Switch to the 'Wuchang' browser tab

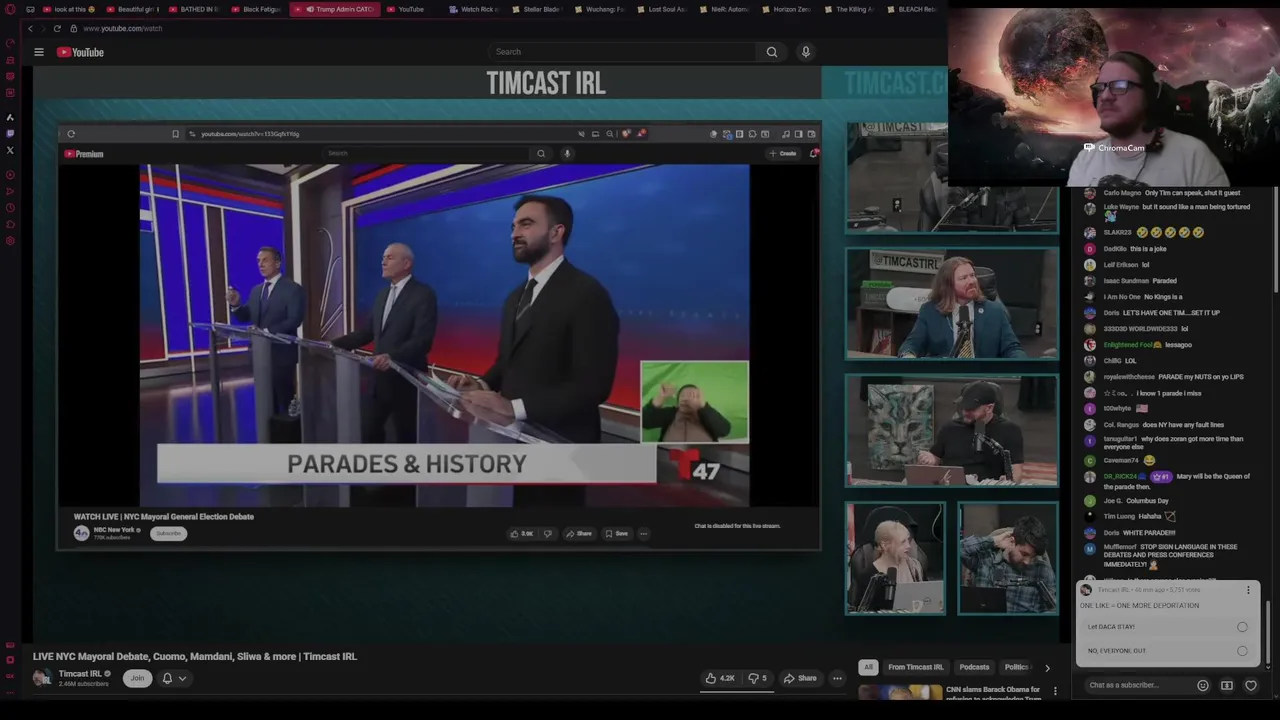tap(599, 9)
